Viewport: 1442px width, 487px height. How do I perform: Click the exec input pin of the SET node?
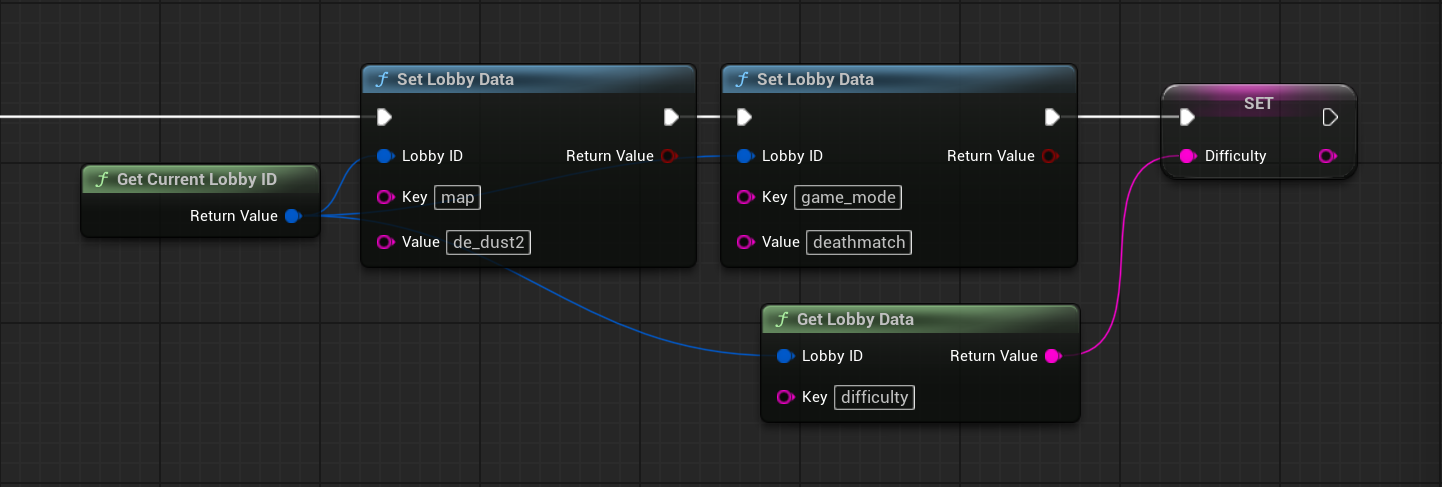point(1187,118)
